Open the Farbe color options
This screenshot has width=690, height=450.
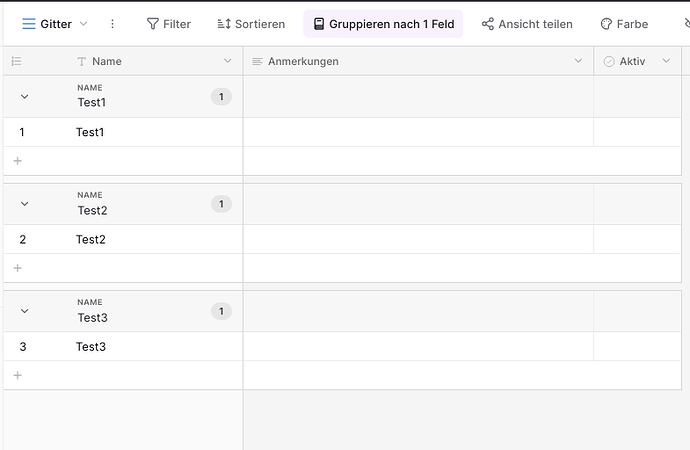click(x=624, y=24)
